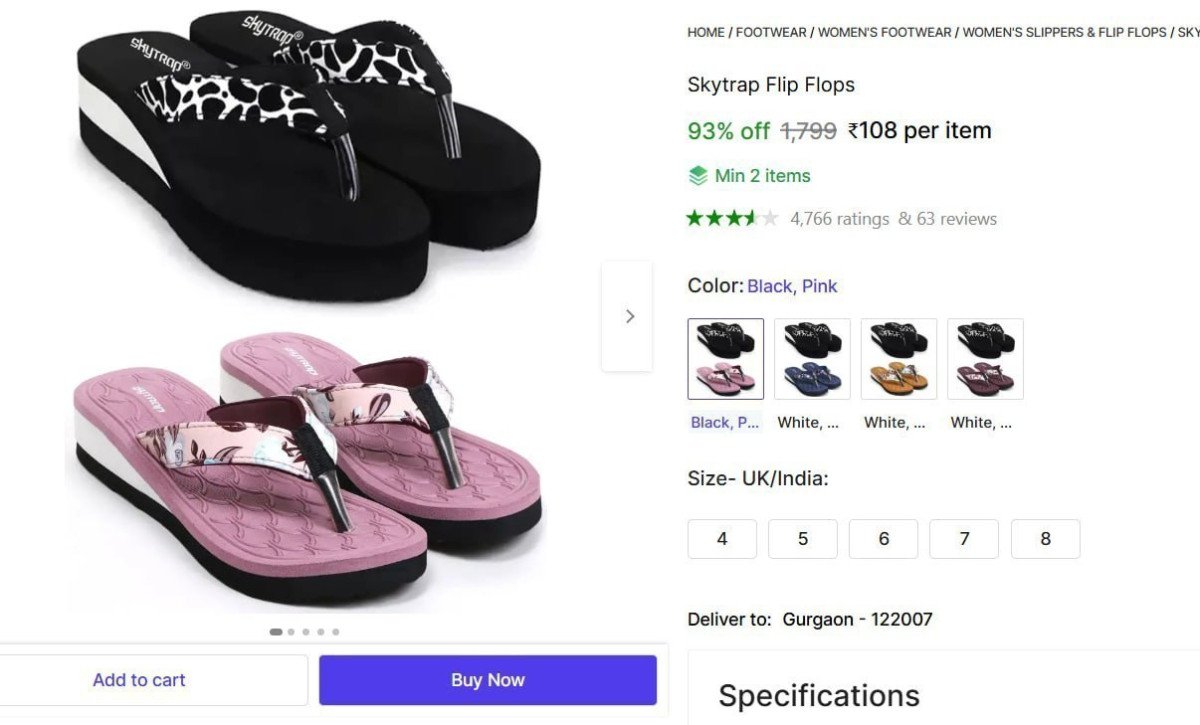Click the next image arrow chevron
The height and width of the screenshot is (725, 1200).
[x=629, y=315]
